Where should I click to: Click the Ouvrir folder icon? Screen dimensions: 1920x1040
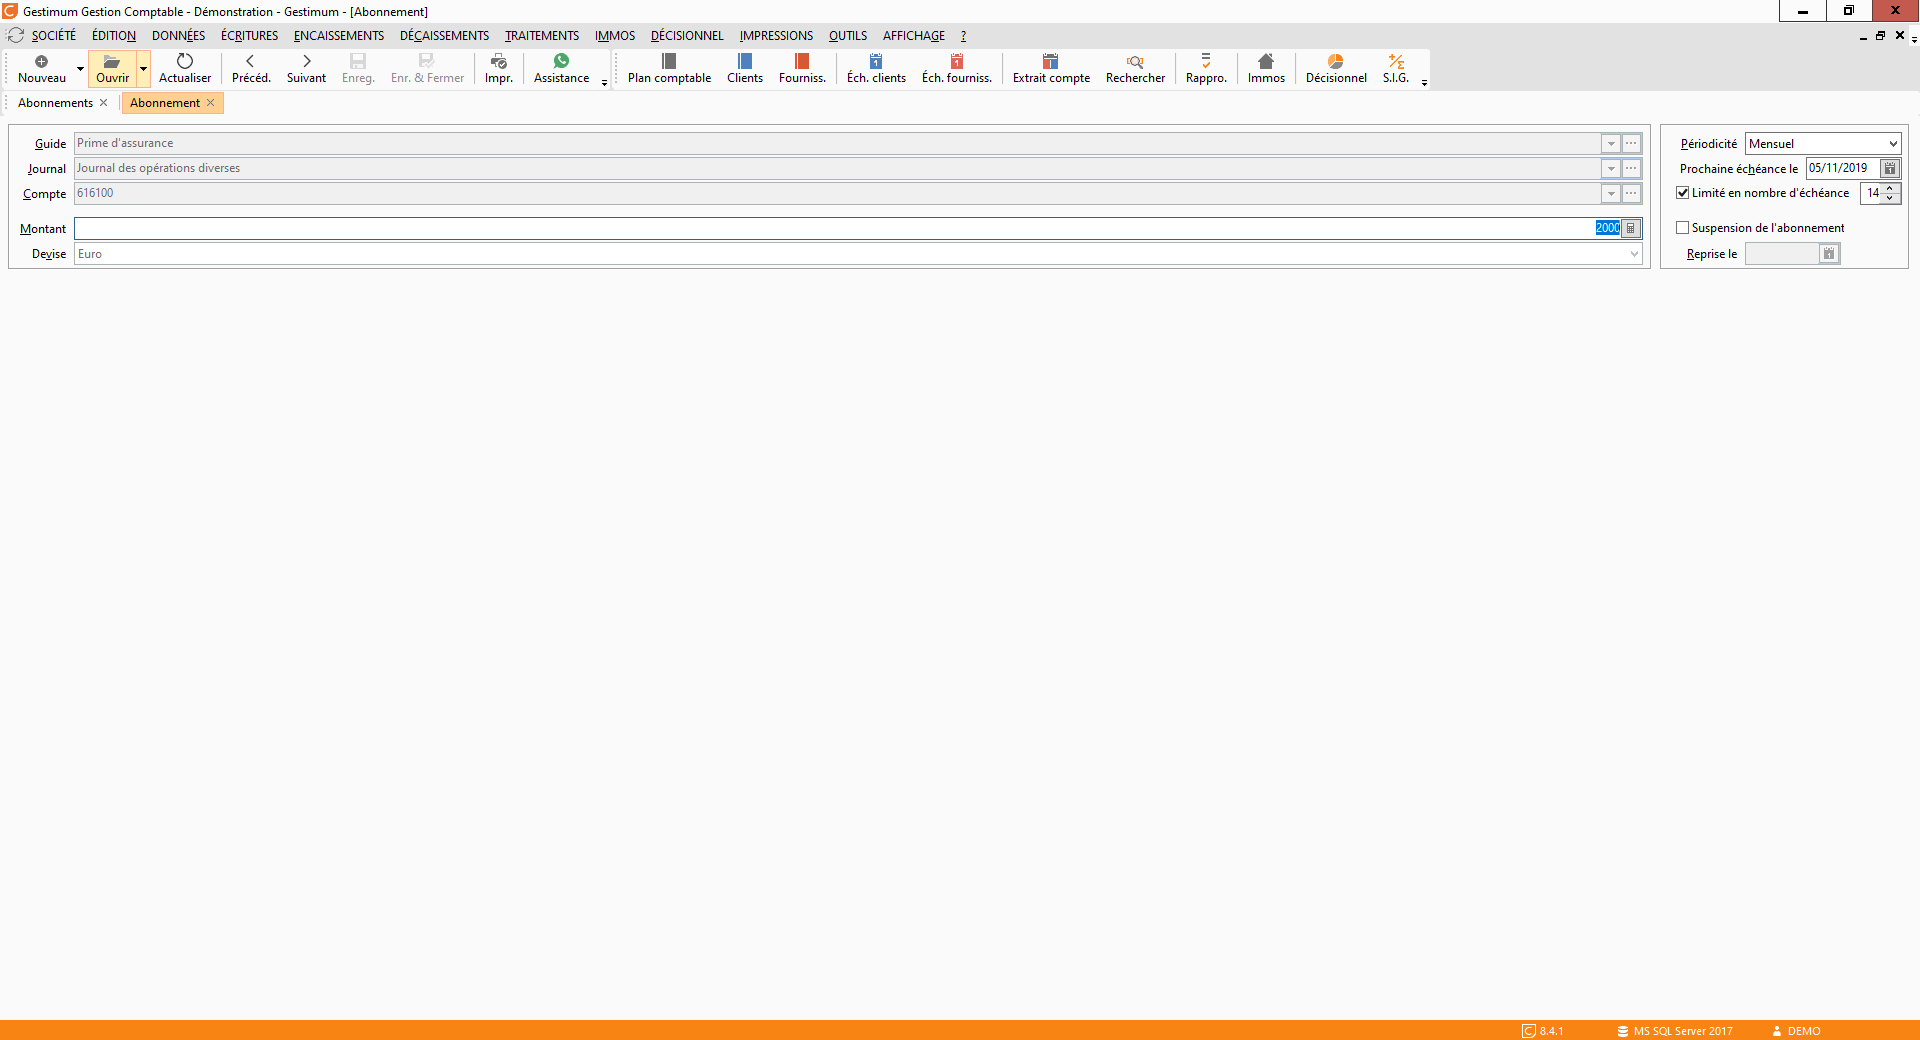(112, 62)
